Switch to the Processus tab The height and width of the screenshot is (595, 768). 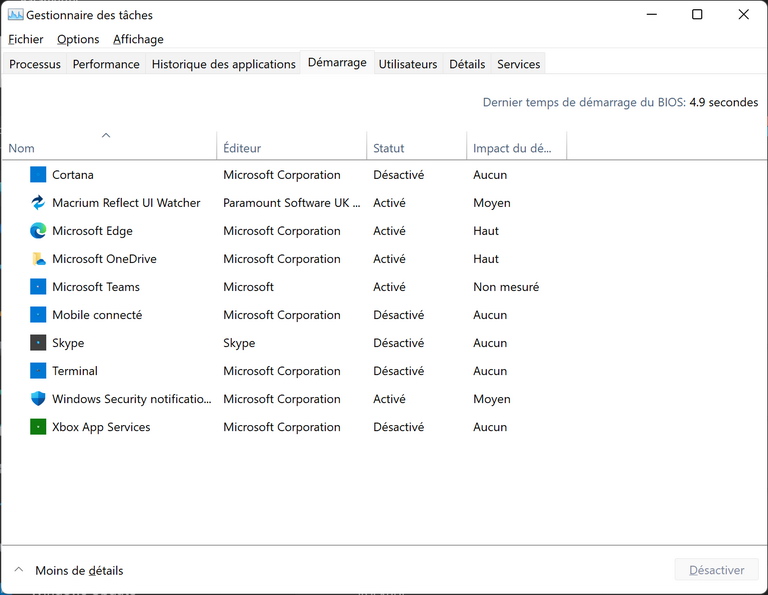pyautogui.click(x=35, y=64)
